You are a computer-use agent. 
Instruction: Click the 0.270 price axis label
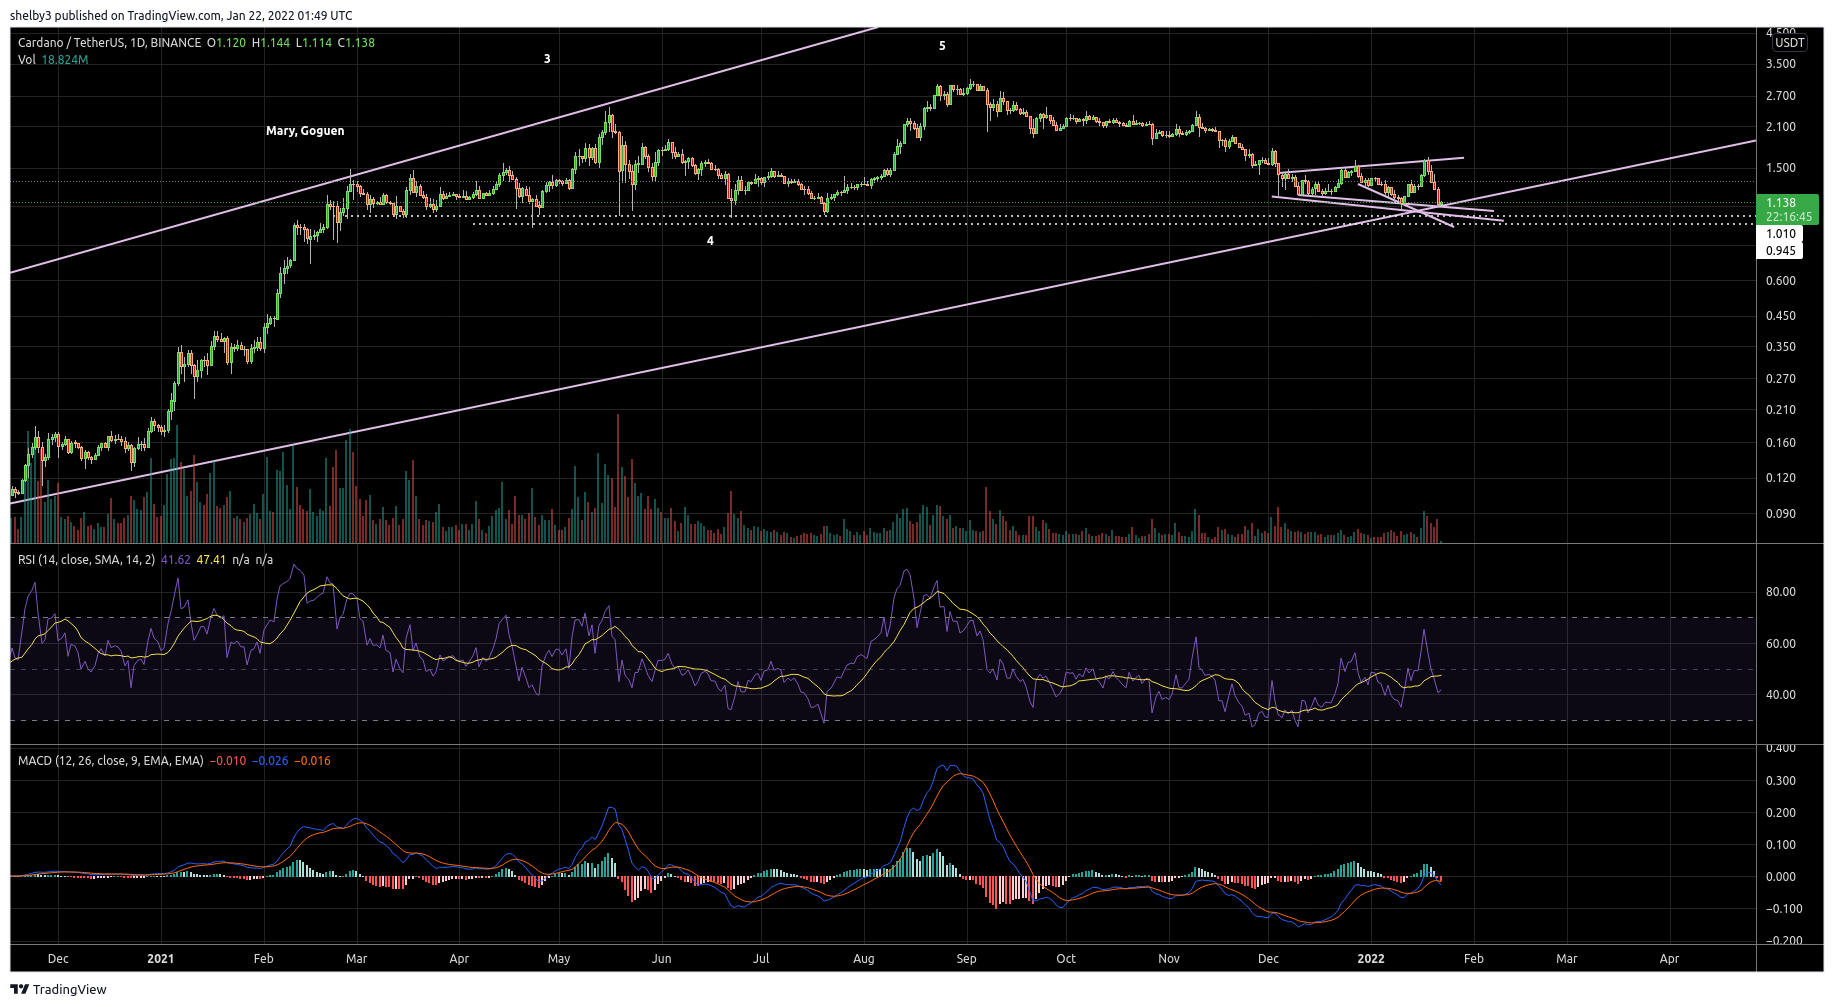click(x=1781, y=379)
